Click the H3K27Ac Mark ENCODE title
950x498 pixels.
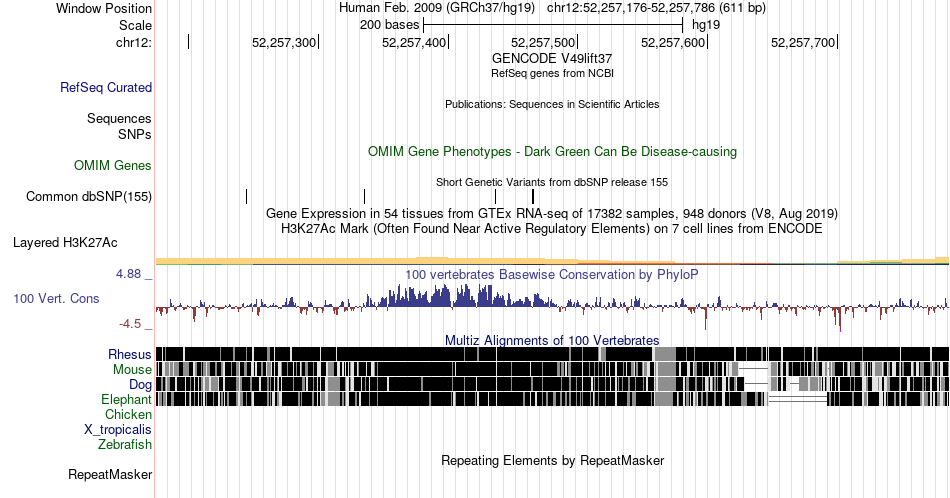pyautogui.click(x=552, y=228)
